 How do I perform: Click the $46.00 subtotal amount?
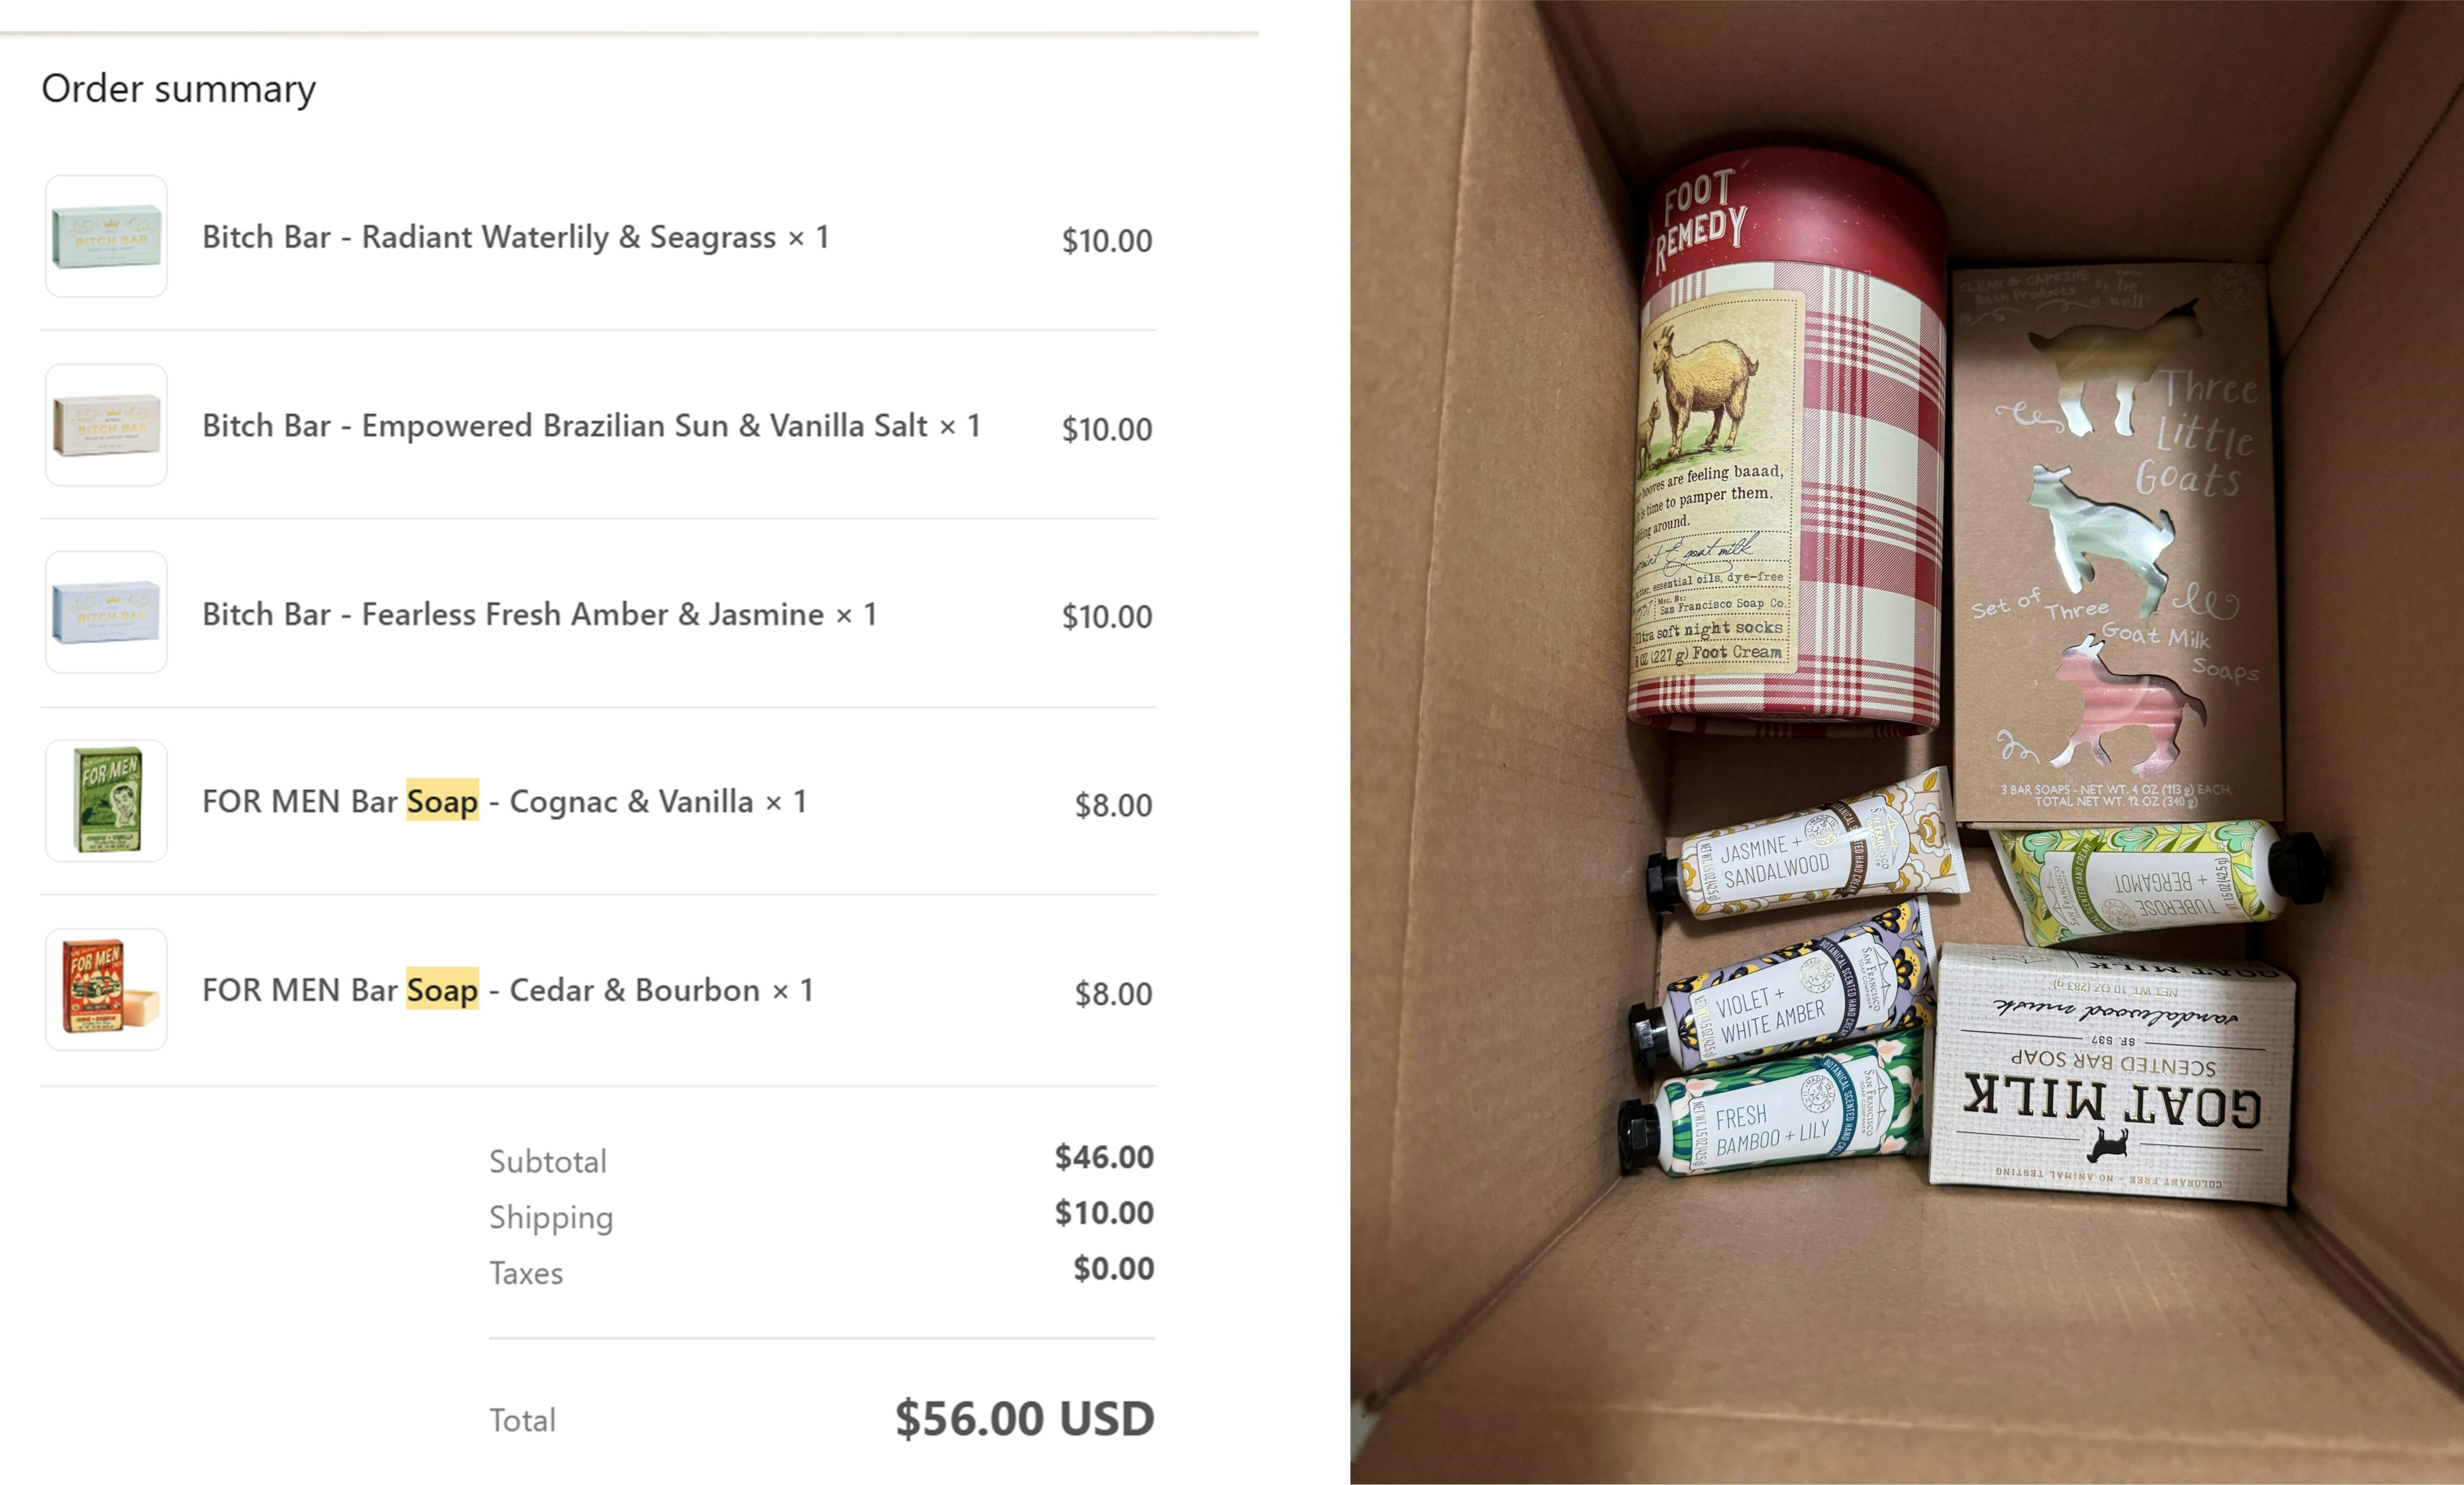[x=1104, y=1157]
